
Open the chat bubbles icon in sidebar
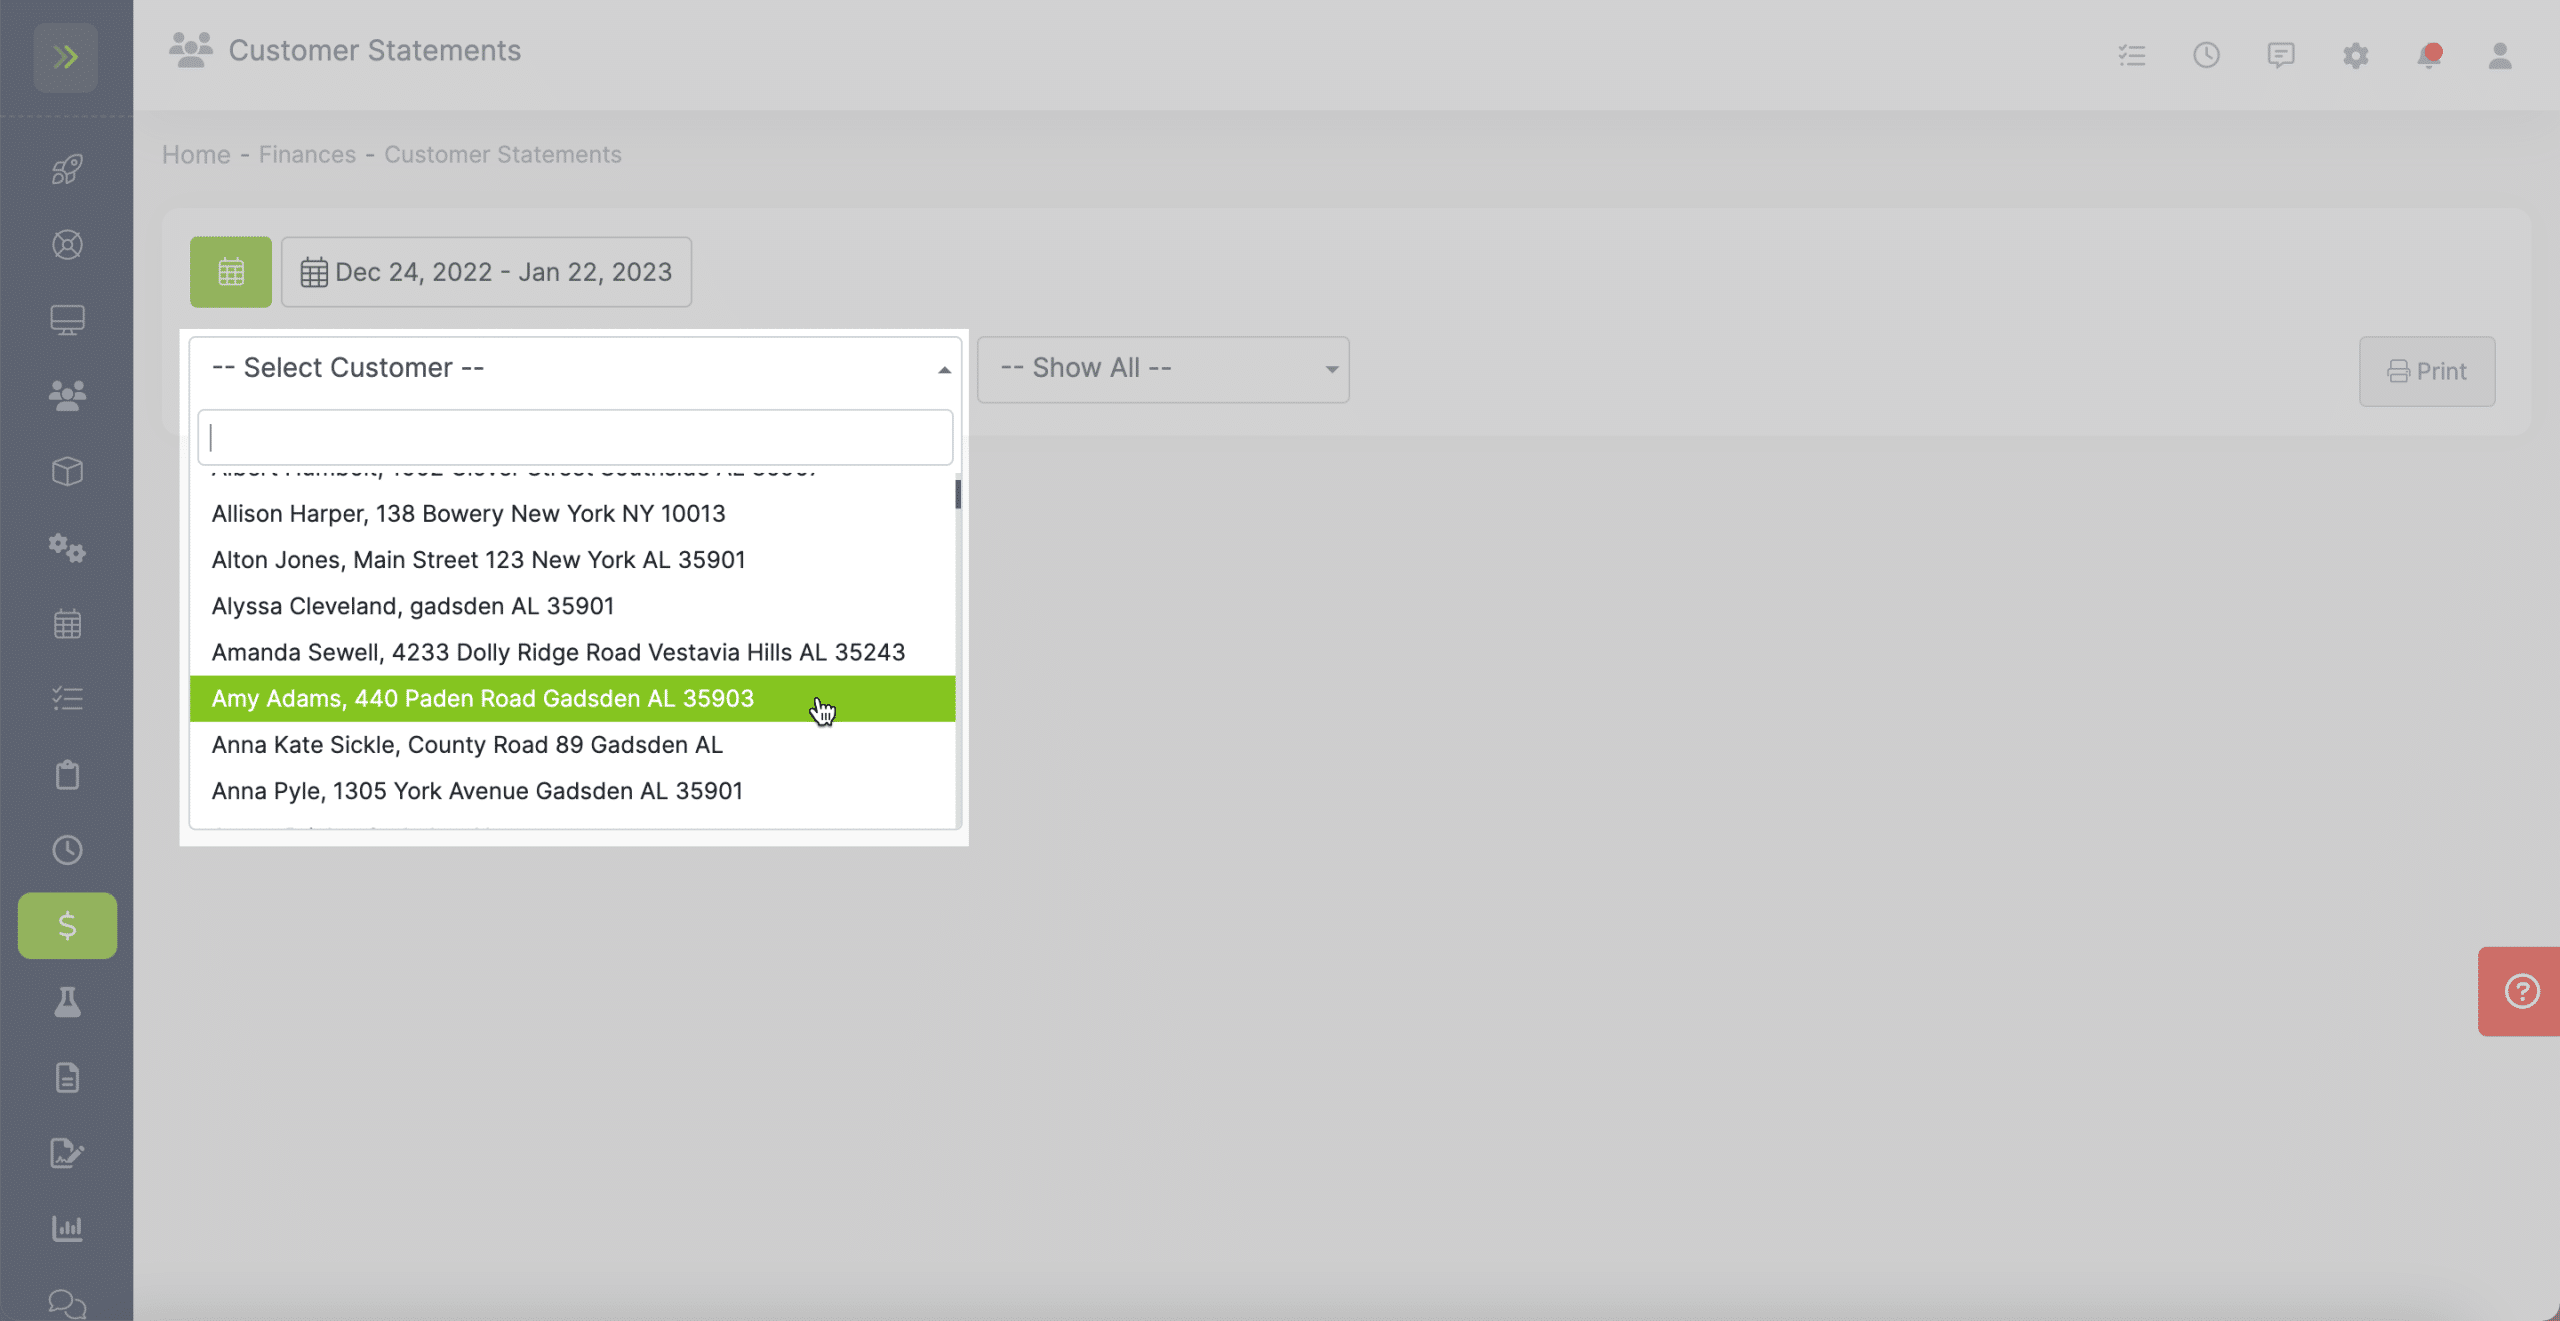pos(67,1304)
